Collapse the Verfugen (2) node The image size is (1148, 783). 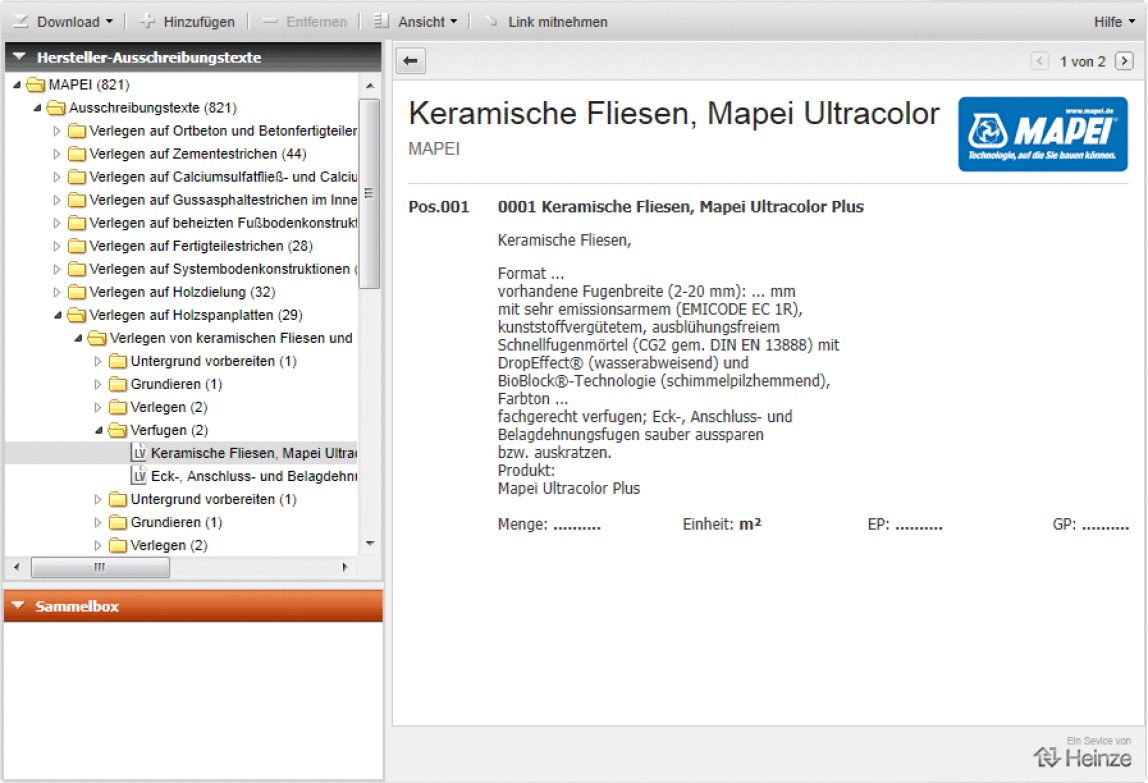pos(99,431)
